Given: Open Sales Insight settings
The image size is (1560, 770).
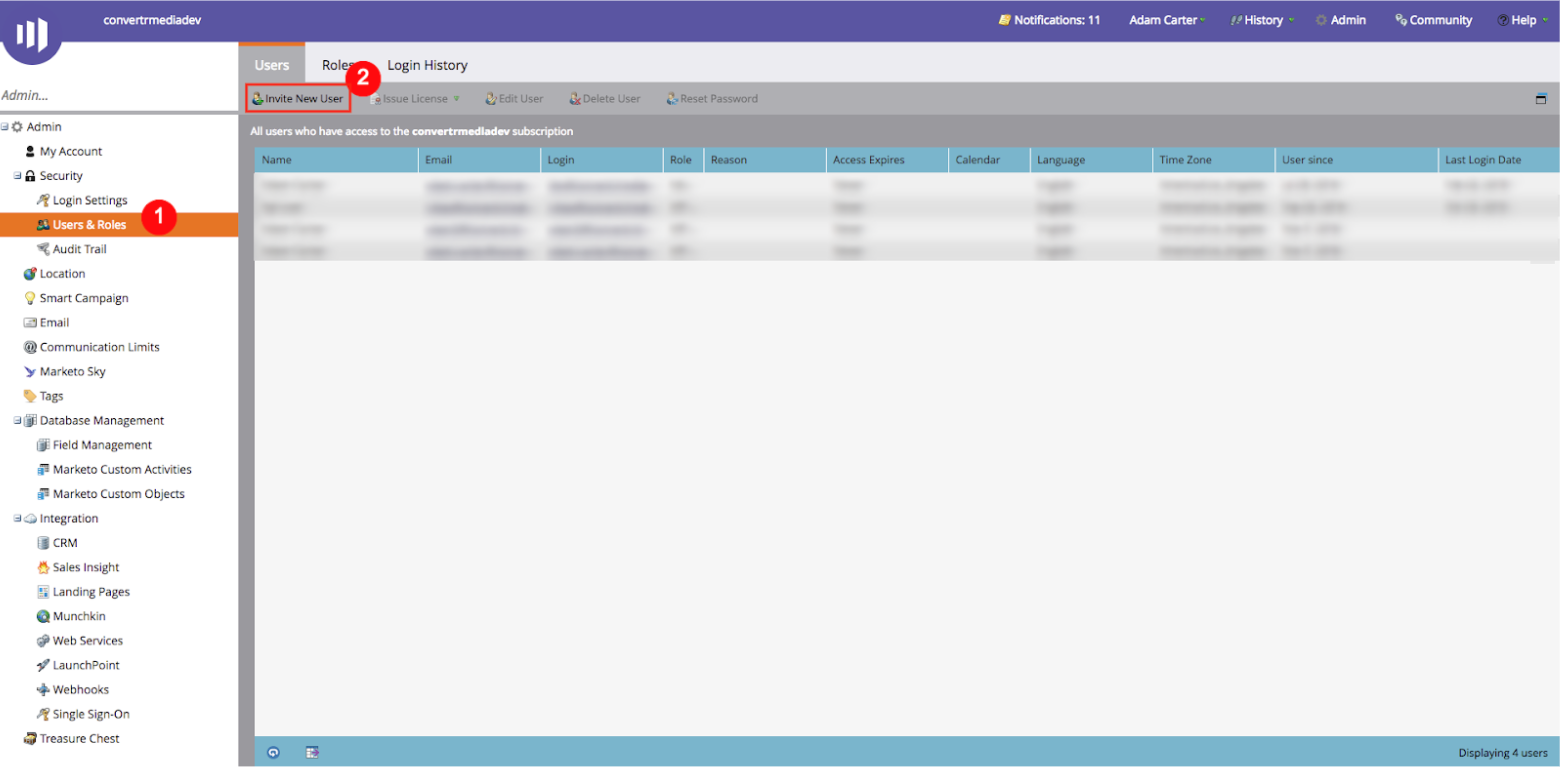Looking at the screenshot, I should (78, 567).
